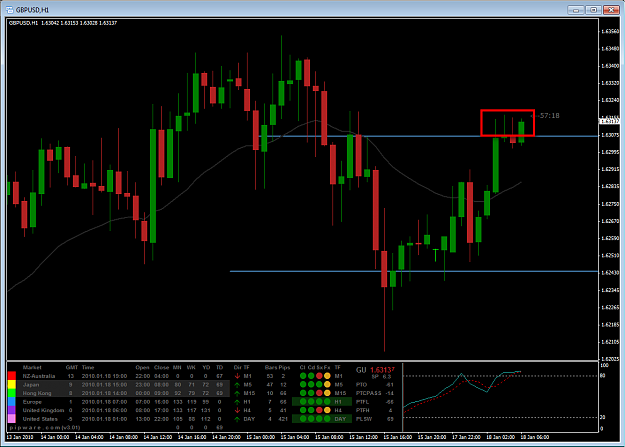Click the red down arrow beside M1
625x447 pixels.
pos(237,376)
